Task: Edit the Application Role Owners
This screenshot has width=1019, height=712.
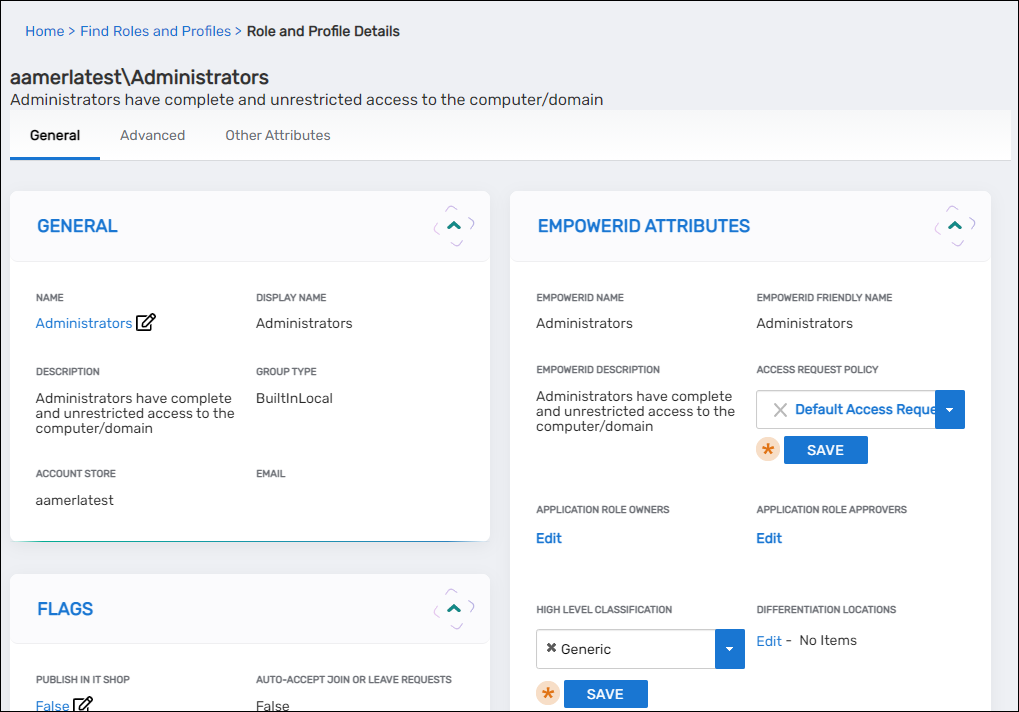Action: 549,538
